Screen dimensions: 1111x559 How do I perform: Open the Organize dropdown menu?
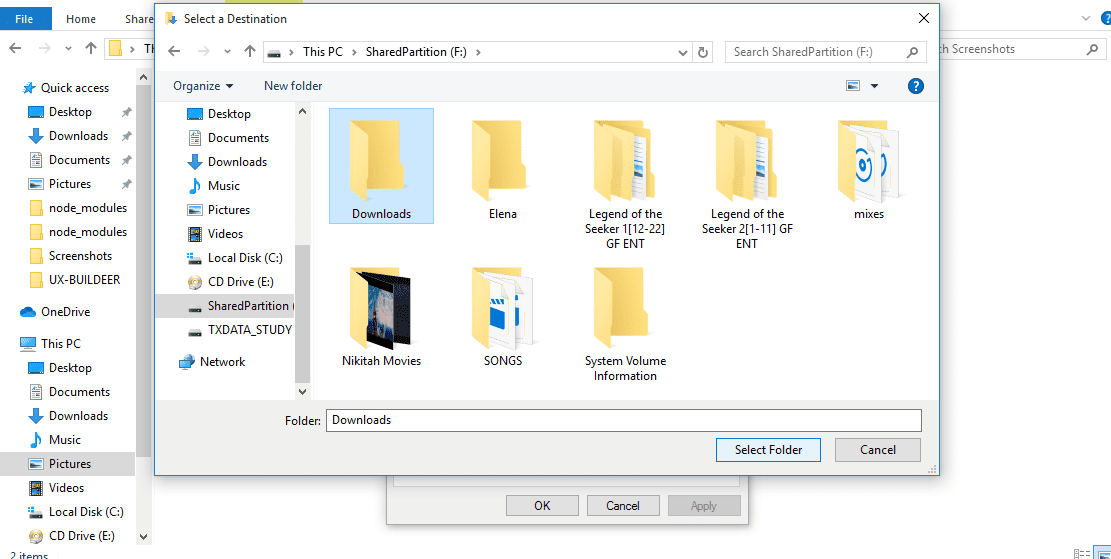click(203, 86)
